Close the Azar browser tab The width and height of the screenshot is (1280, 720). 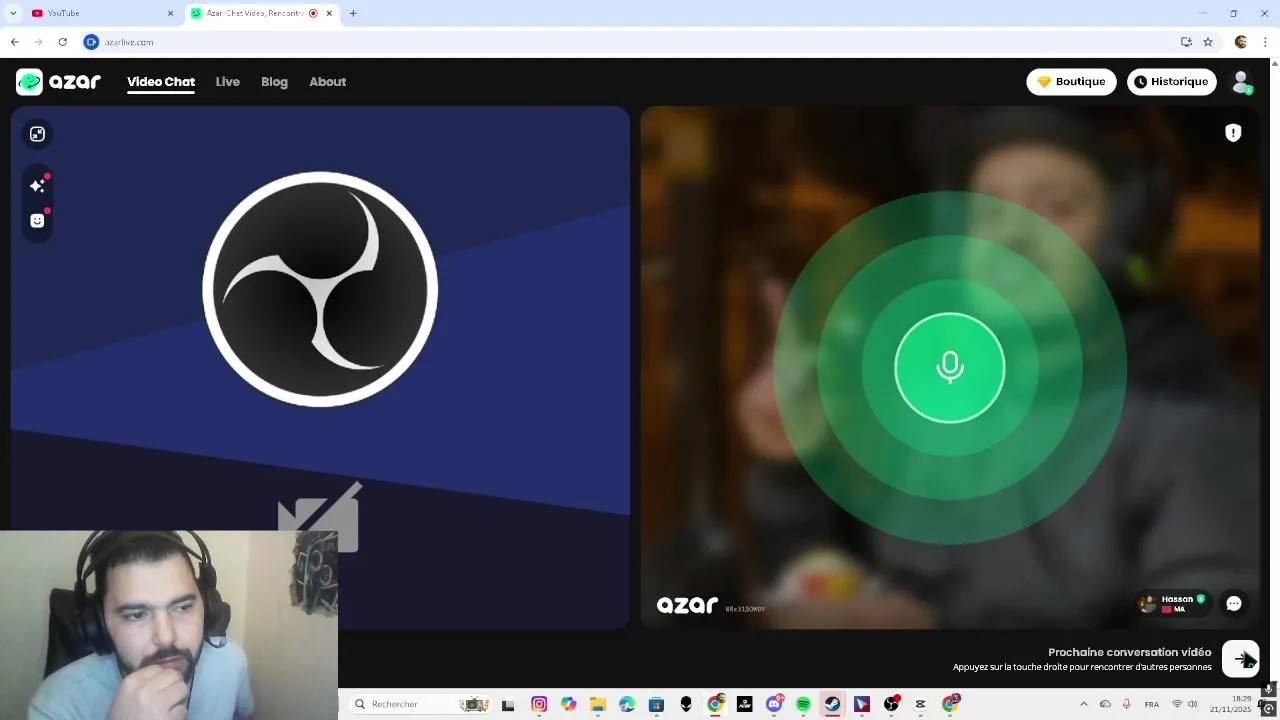[329, 13]
